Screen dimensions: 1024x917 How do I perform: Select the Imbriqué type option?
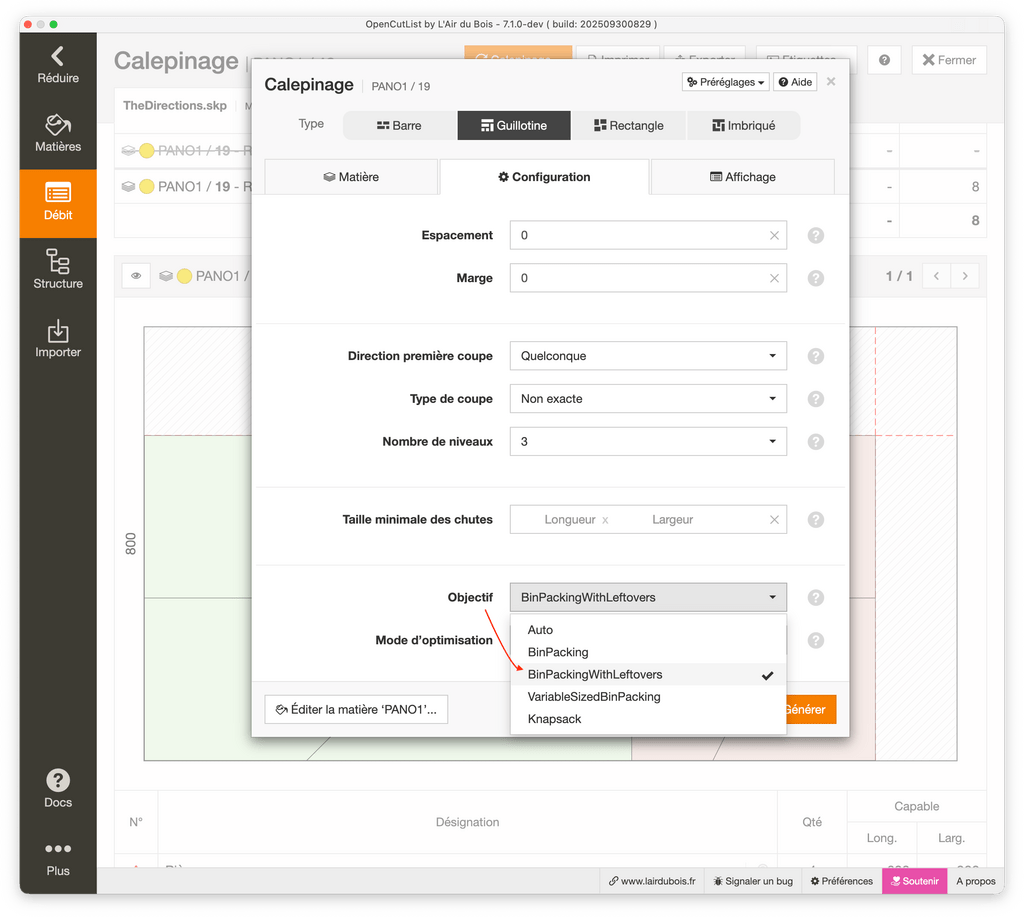point(743,125)
